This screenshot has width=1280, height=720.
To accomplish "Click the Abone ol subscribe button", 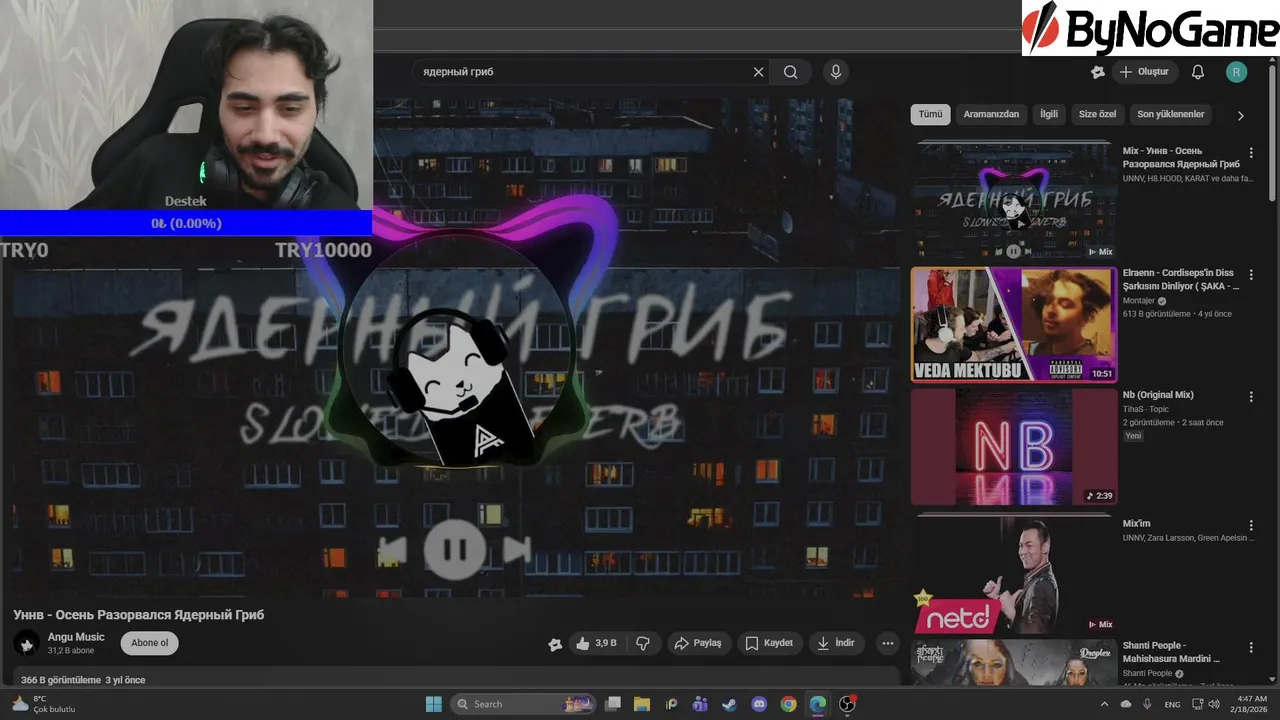I will click(x=150, y=643).
